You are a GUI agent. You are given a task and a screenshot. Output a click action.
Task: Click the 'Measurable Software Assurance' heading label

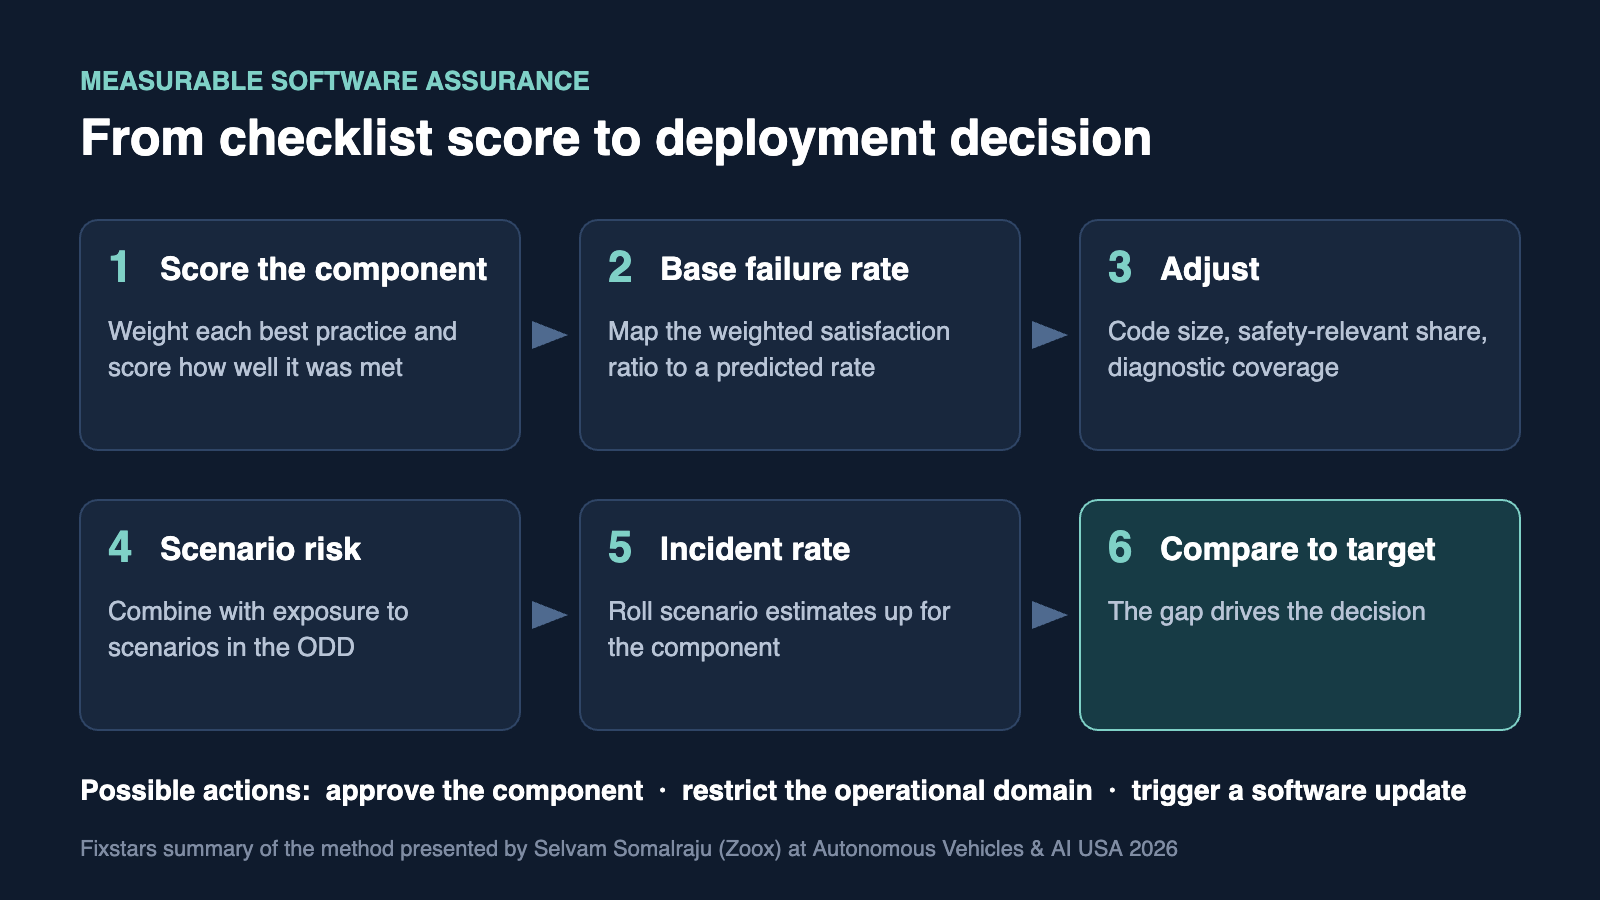(335, 81)
